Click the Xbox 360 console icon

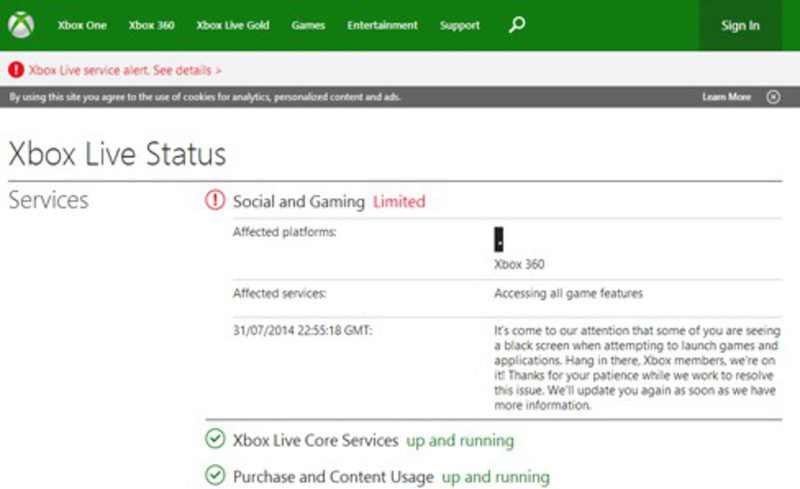498,239
